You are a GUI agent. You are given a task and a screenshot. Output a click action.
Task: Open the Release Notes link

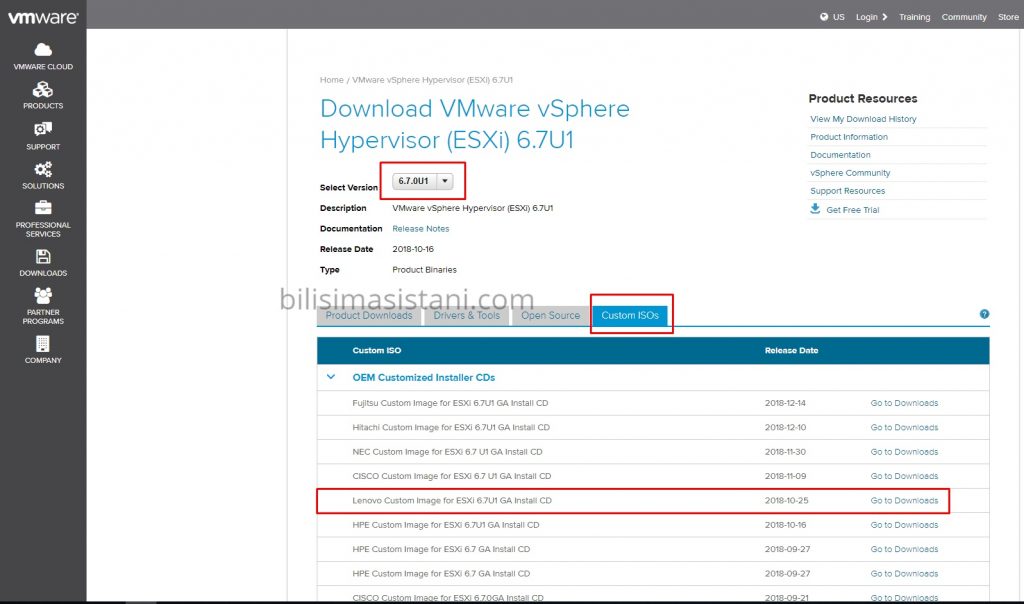click(421, 229)
